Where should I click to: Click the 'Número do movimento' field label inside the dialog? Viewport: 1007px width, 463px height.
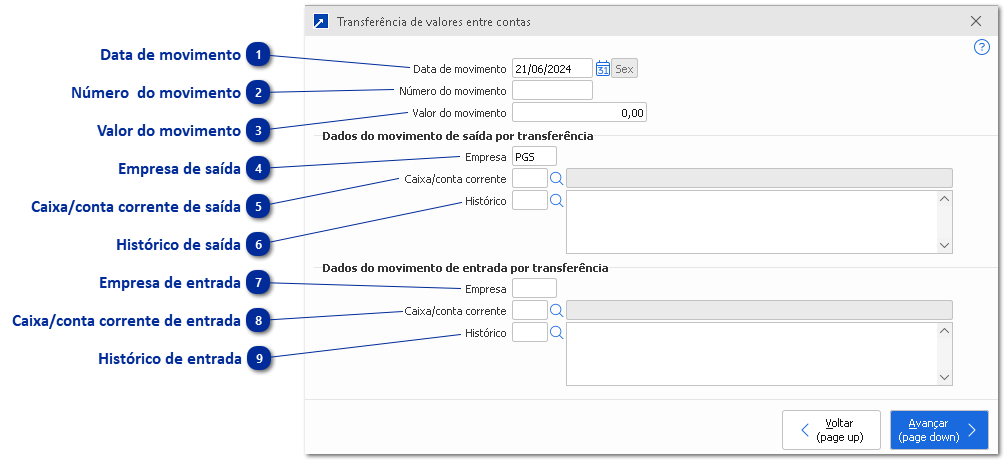pyautogui.click(x=453, y=91)
